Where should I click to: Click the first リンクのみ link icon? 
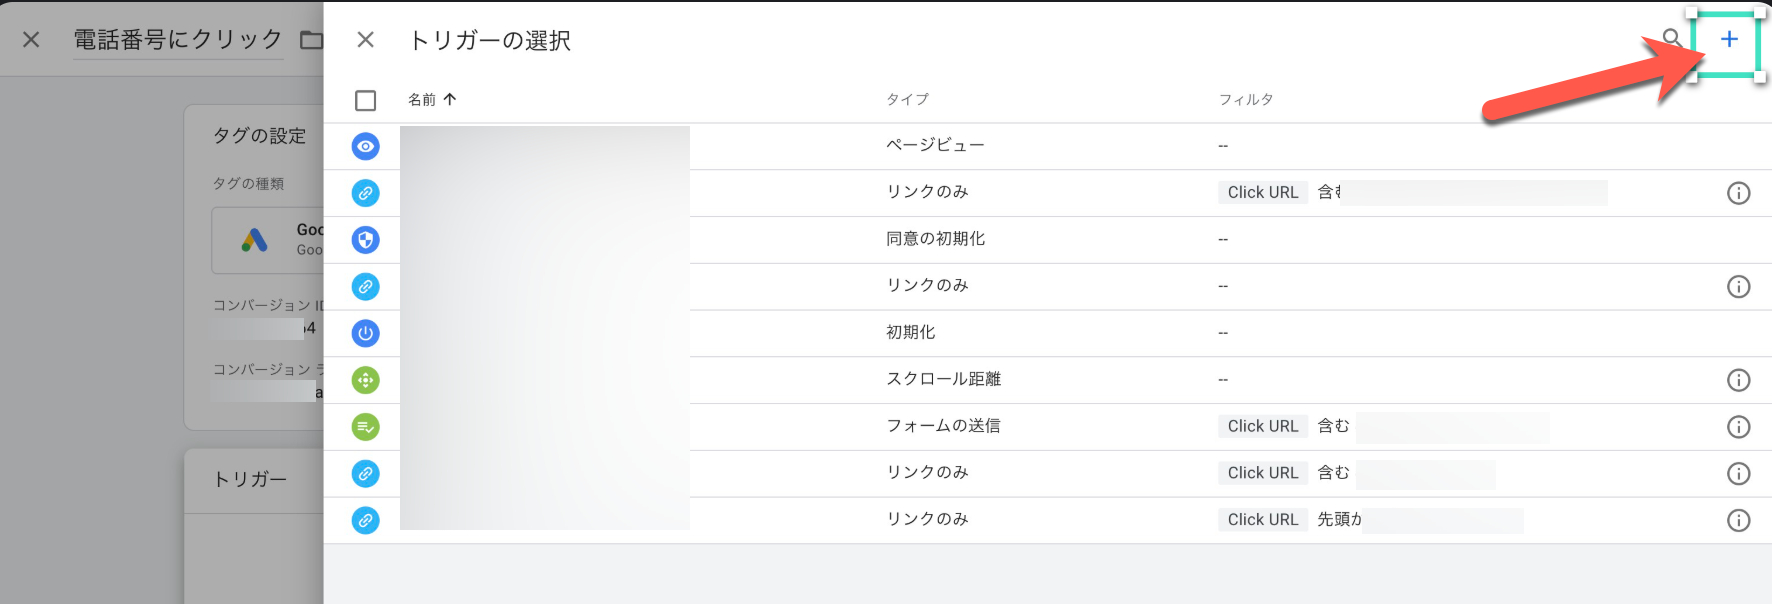click(x=366, y=193)
